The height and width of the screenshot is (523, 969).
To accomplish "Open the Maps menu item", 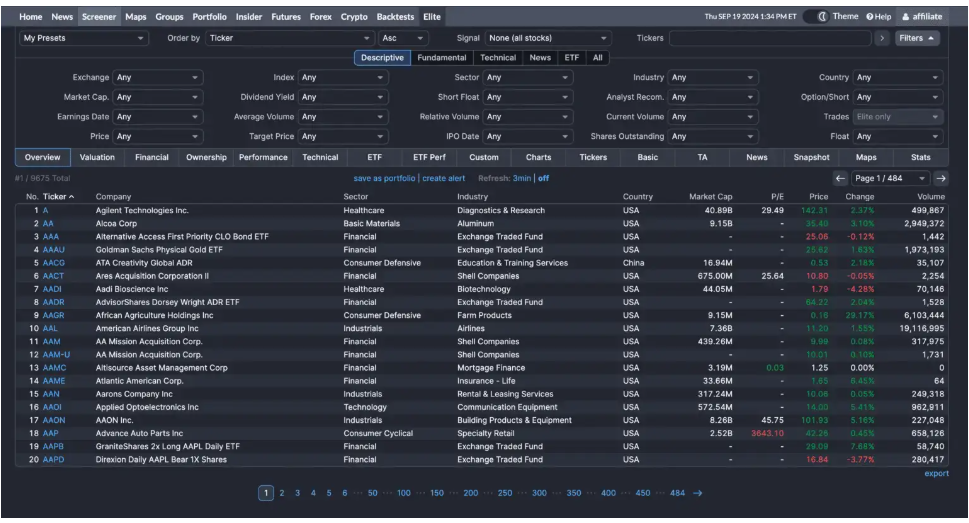I will [135, 17].
